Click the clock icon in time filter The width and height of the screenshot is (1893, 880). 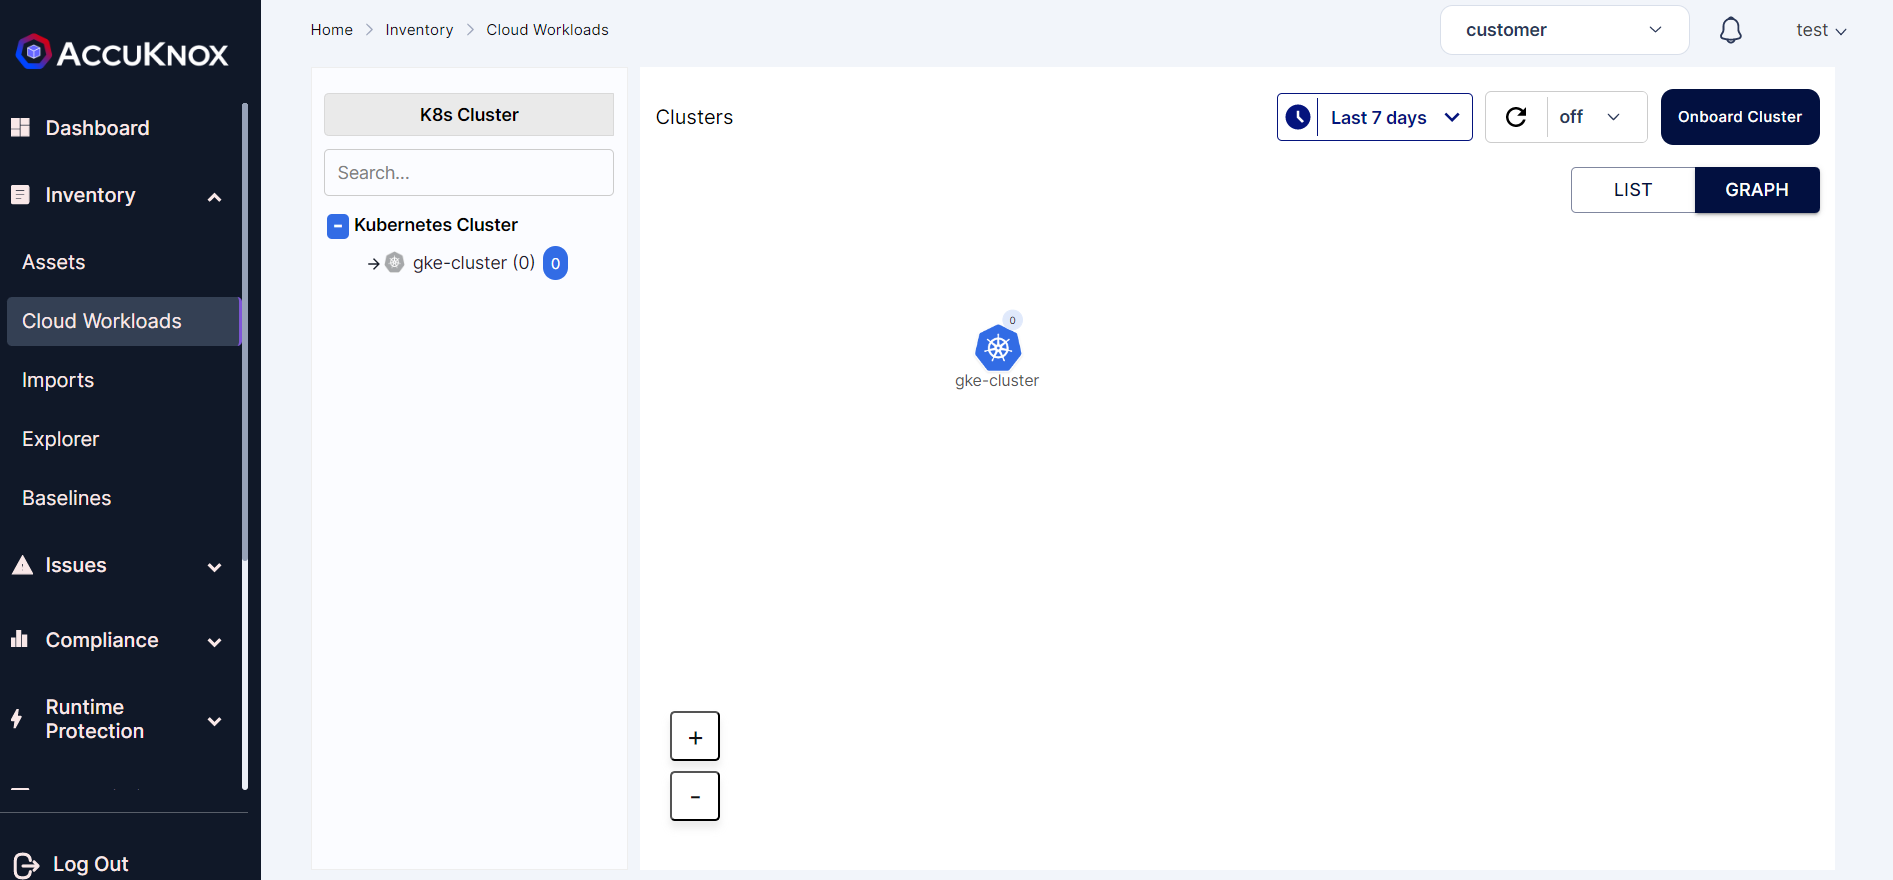pos(1298,117)
